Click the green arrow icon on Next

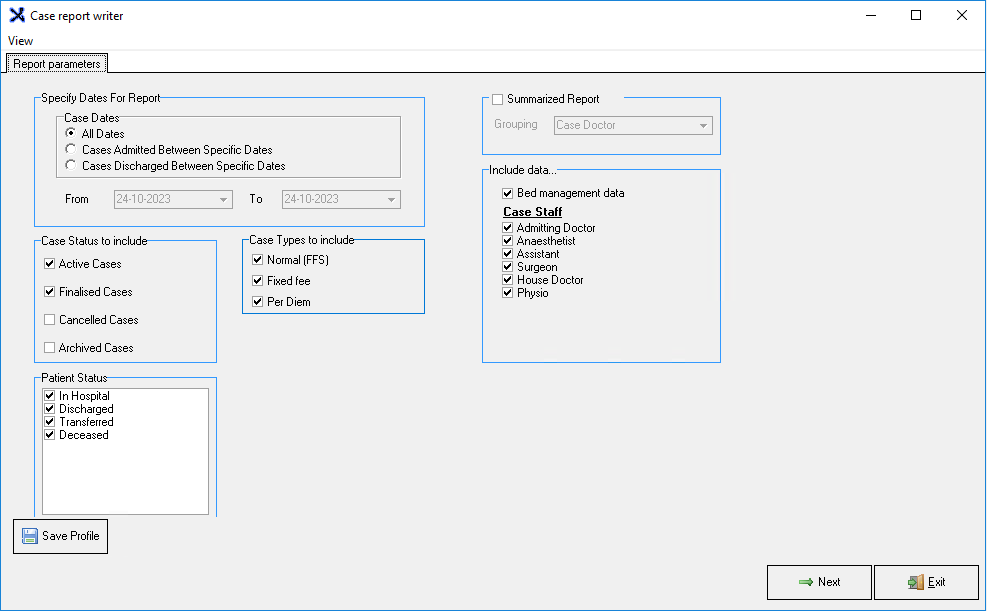point(805,582)
